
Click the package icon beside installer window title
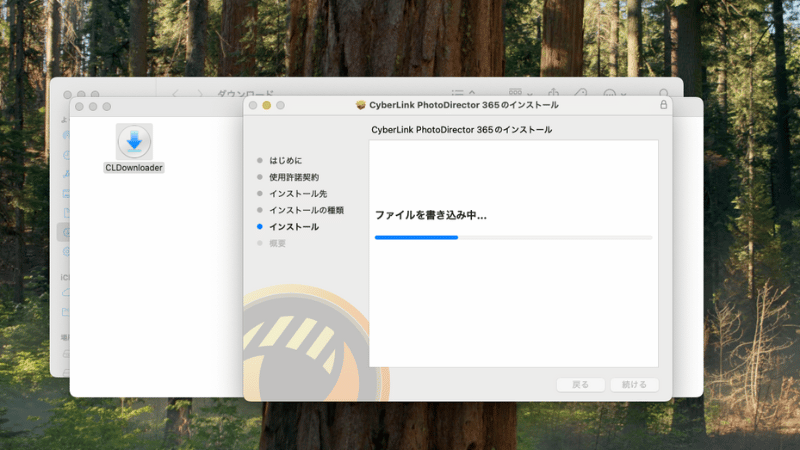(x=361, y=105)
